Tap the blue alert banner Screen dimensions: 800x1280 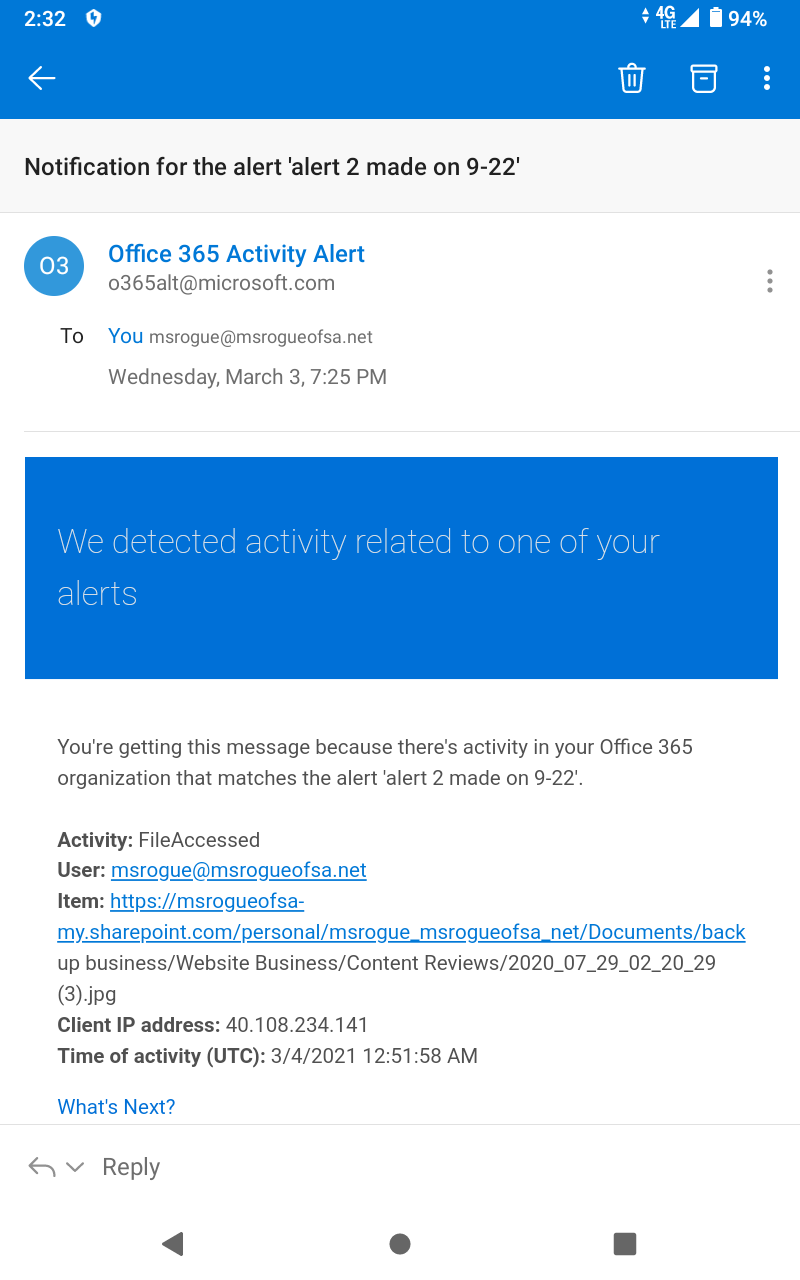click(x=401, y=567)
